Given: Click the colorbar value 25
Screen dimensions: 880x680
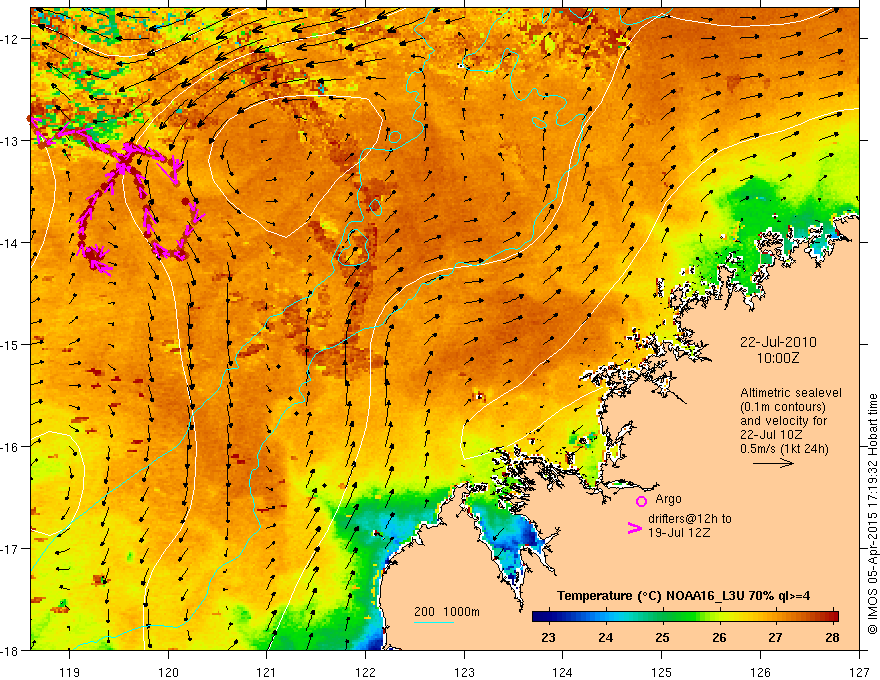Looking at the screenshot, I should (662, 637).
